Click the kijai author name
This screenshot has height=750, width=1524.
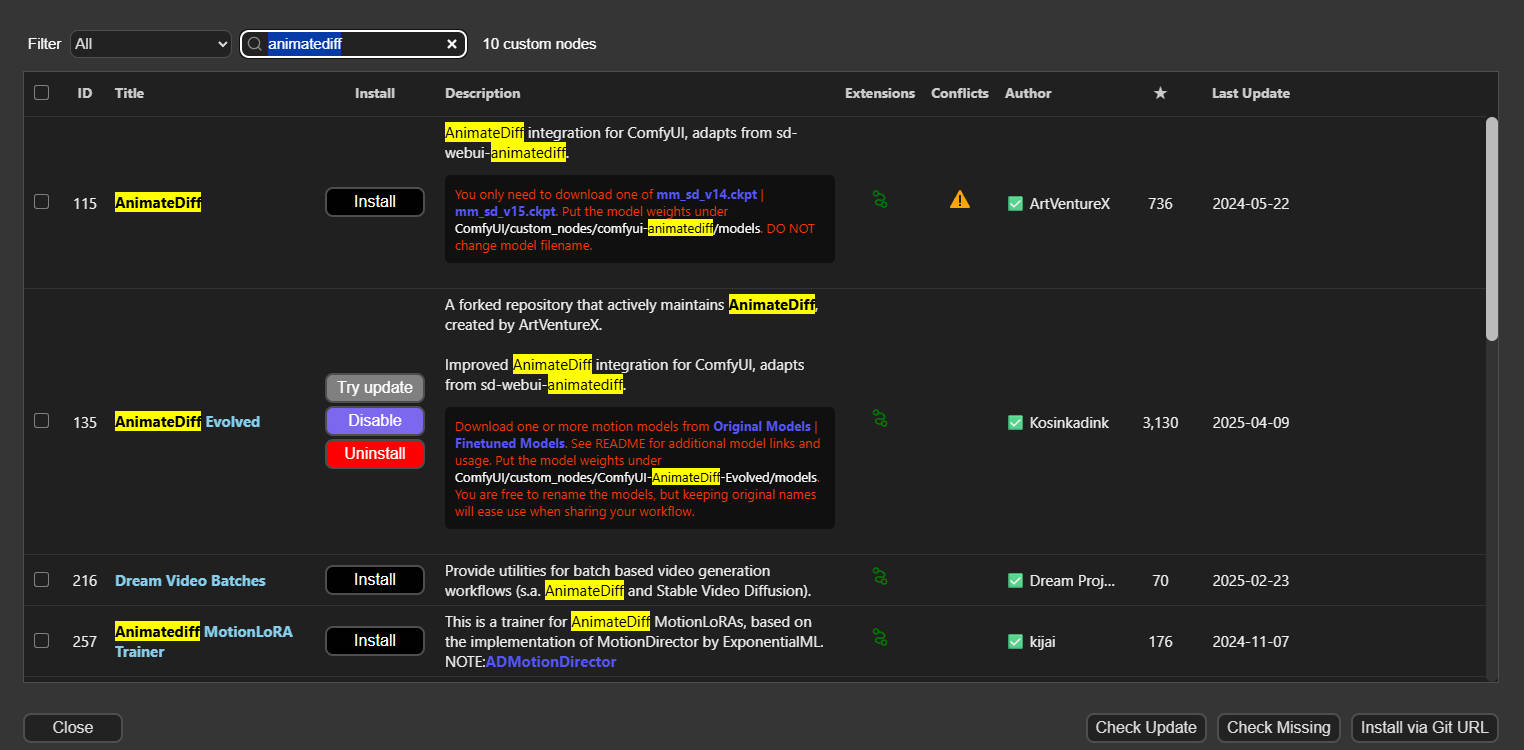(1043, 641)
